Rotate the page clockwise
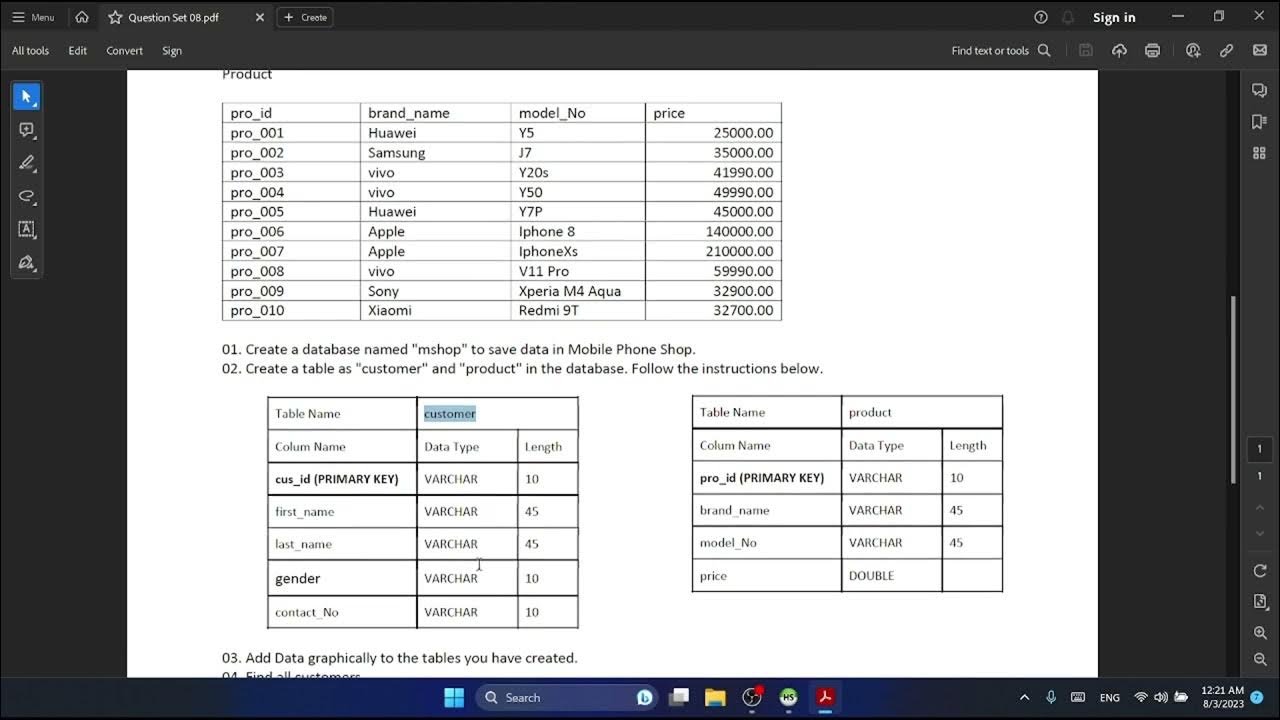 point(1260,570)
